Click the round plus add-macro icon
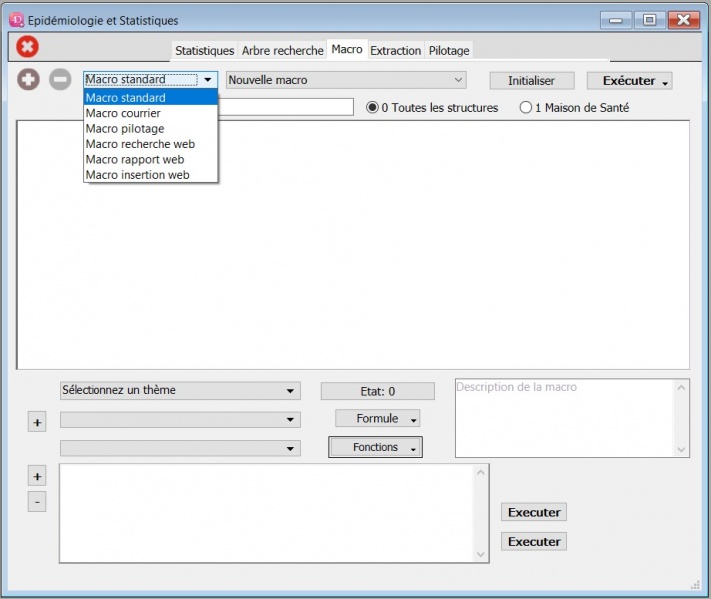Screen dimensions: 711x599 click(x=29, y=80)
